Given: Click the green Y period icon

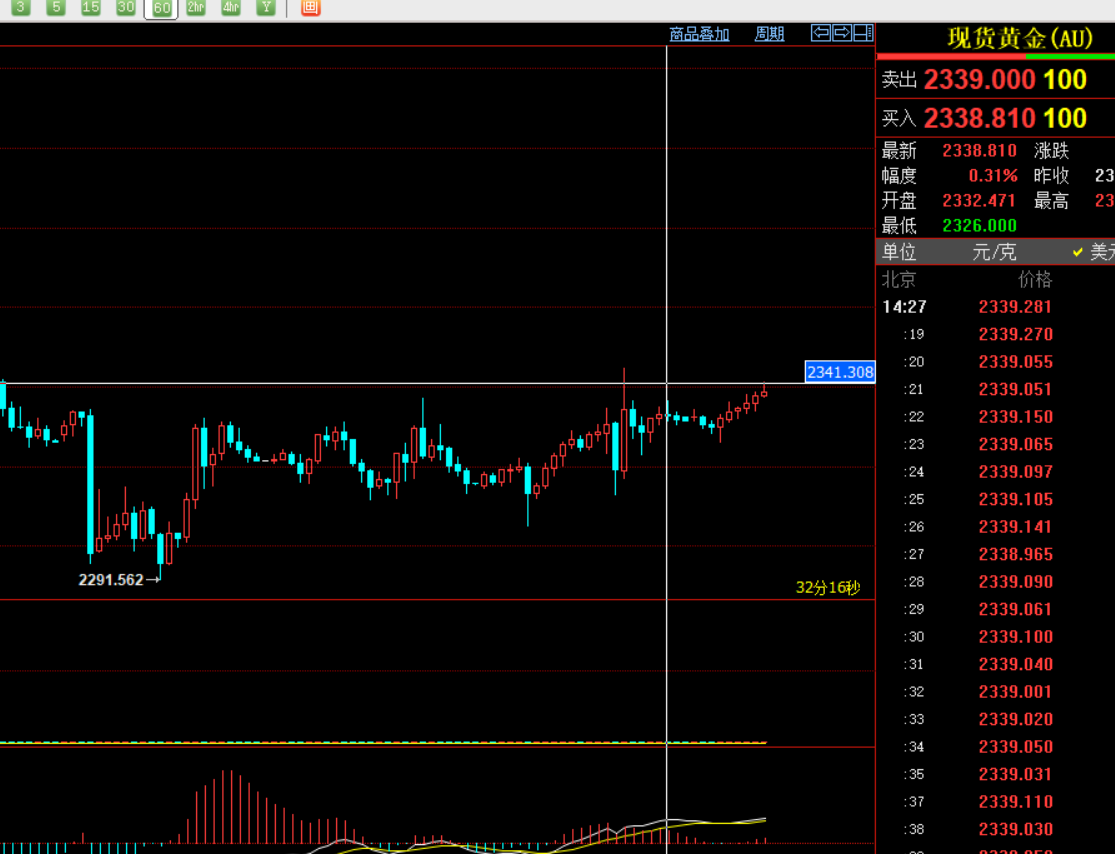Looking at the screenshot, I should point(265,7).
